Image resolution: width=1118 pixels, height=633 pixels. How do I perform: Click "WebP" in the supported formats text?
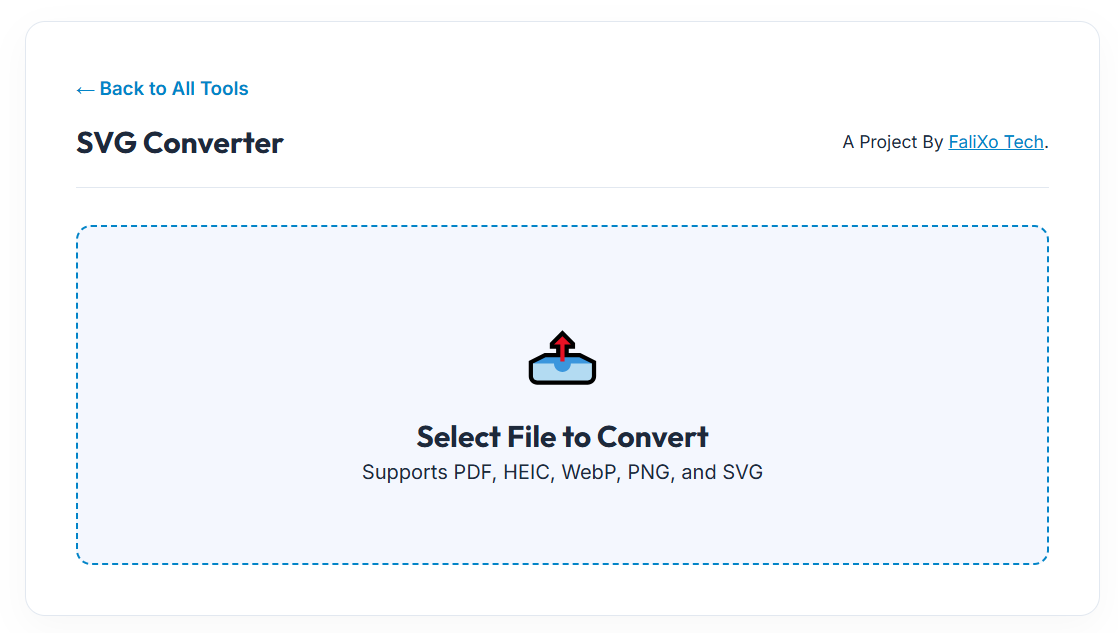589,472
